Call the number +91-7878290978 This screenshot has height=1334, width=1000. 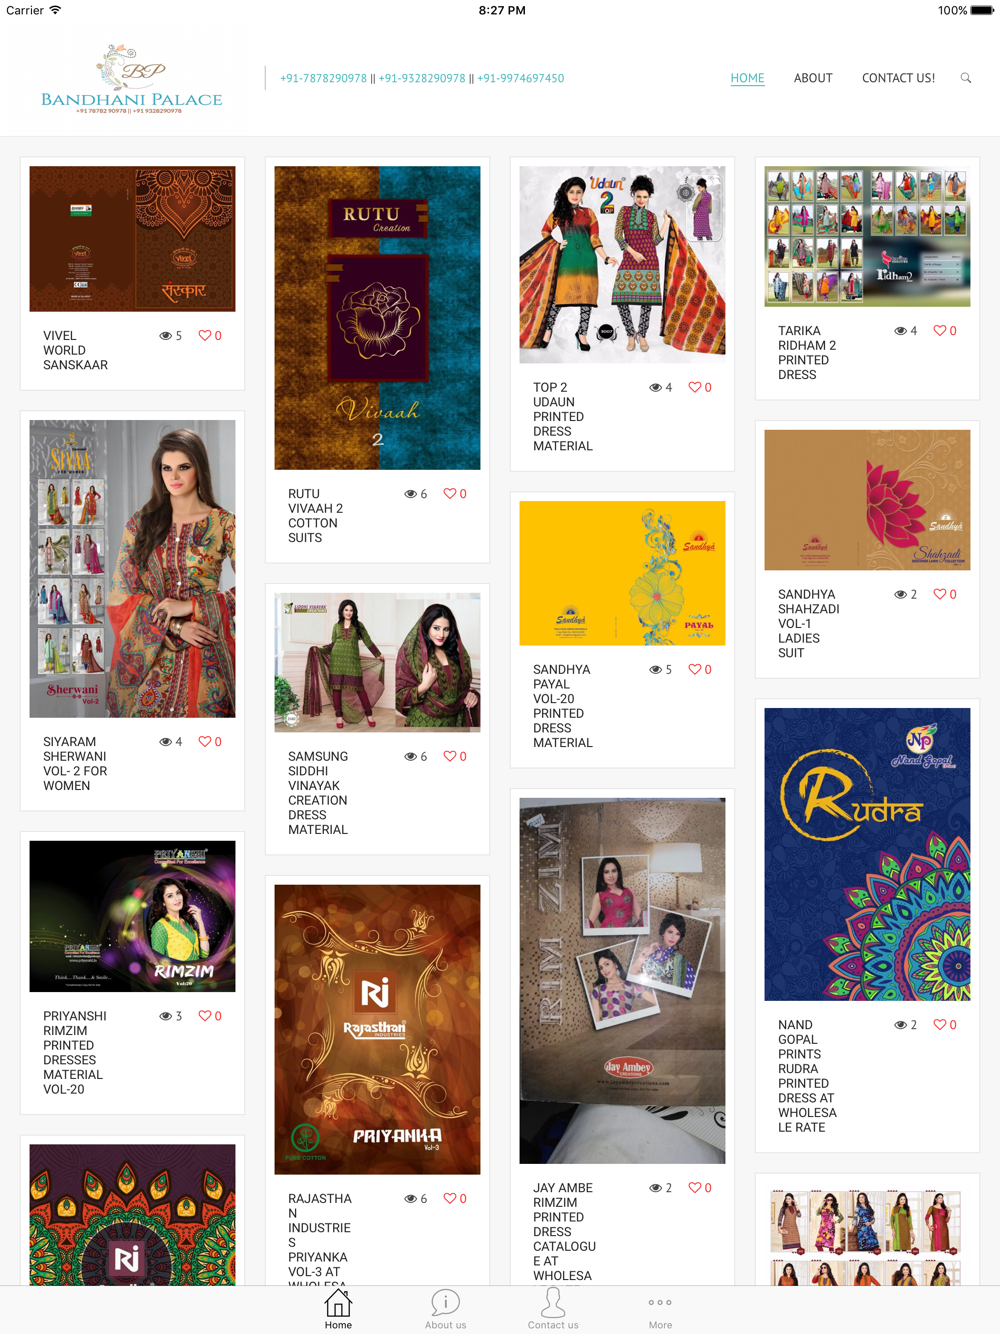(x=323, y=78)
